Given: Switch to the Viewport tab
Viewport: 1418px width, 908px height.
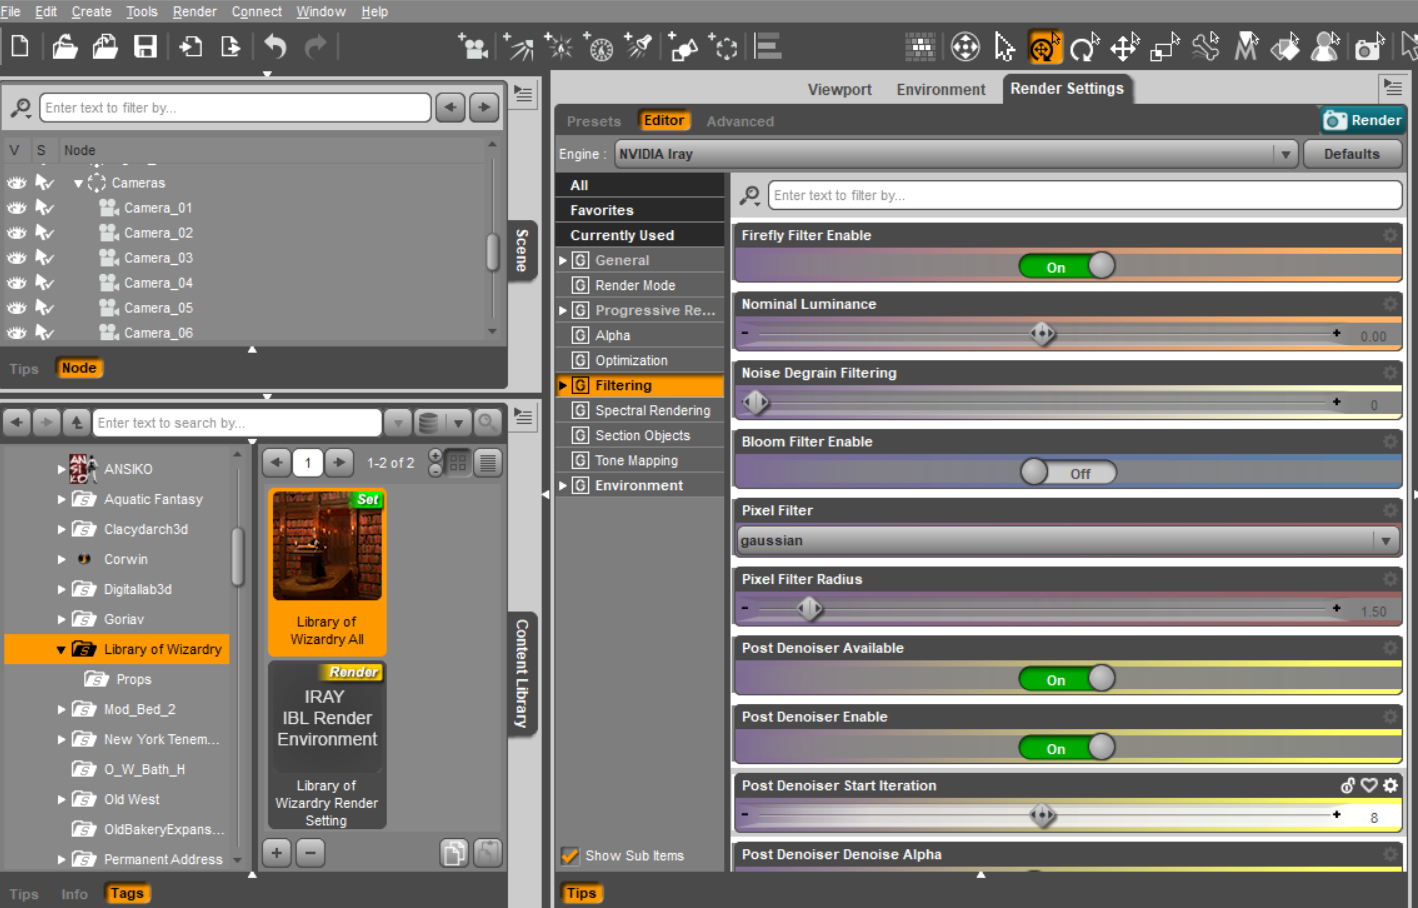Looking at the screenshot, I should pos(840,89).
